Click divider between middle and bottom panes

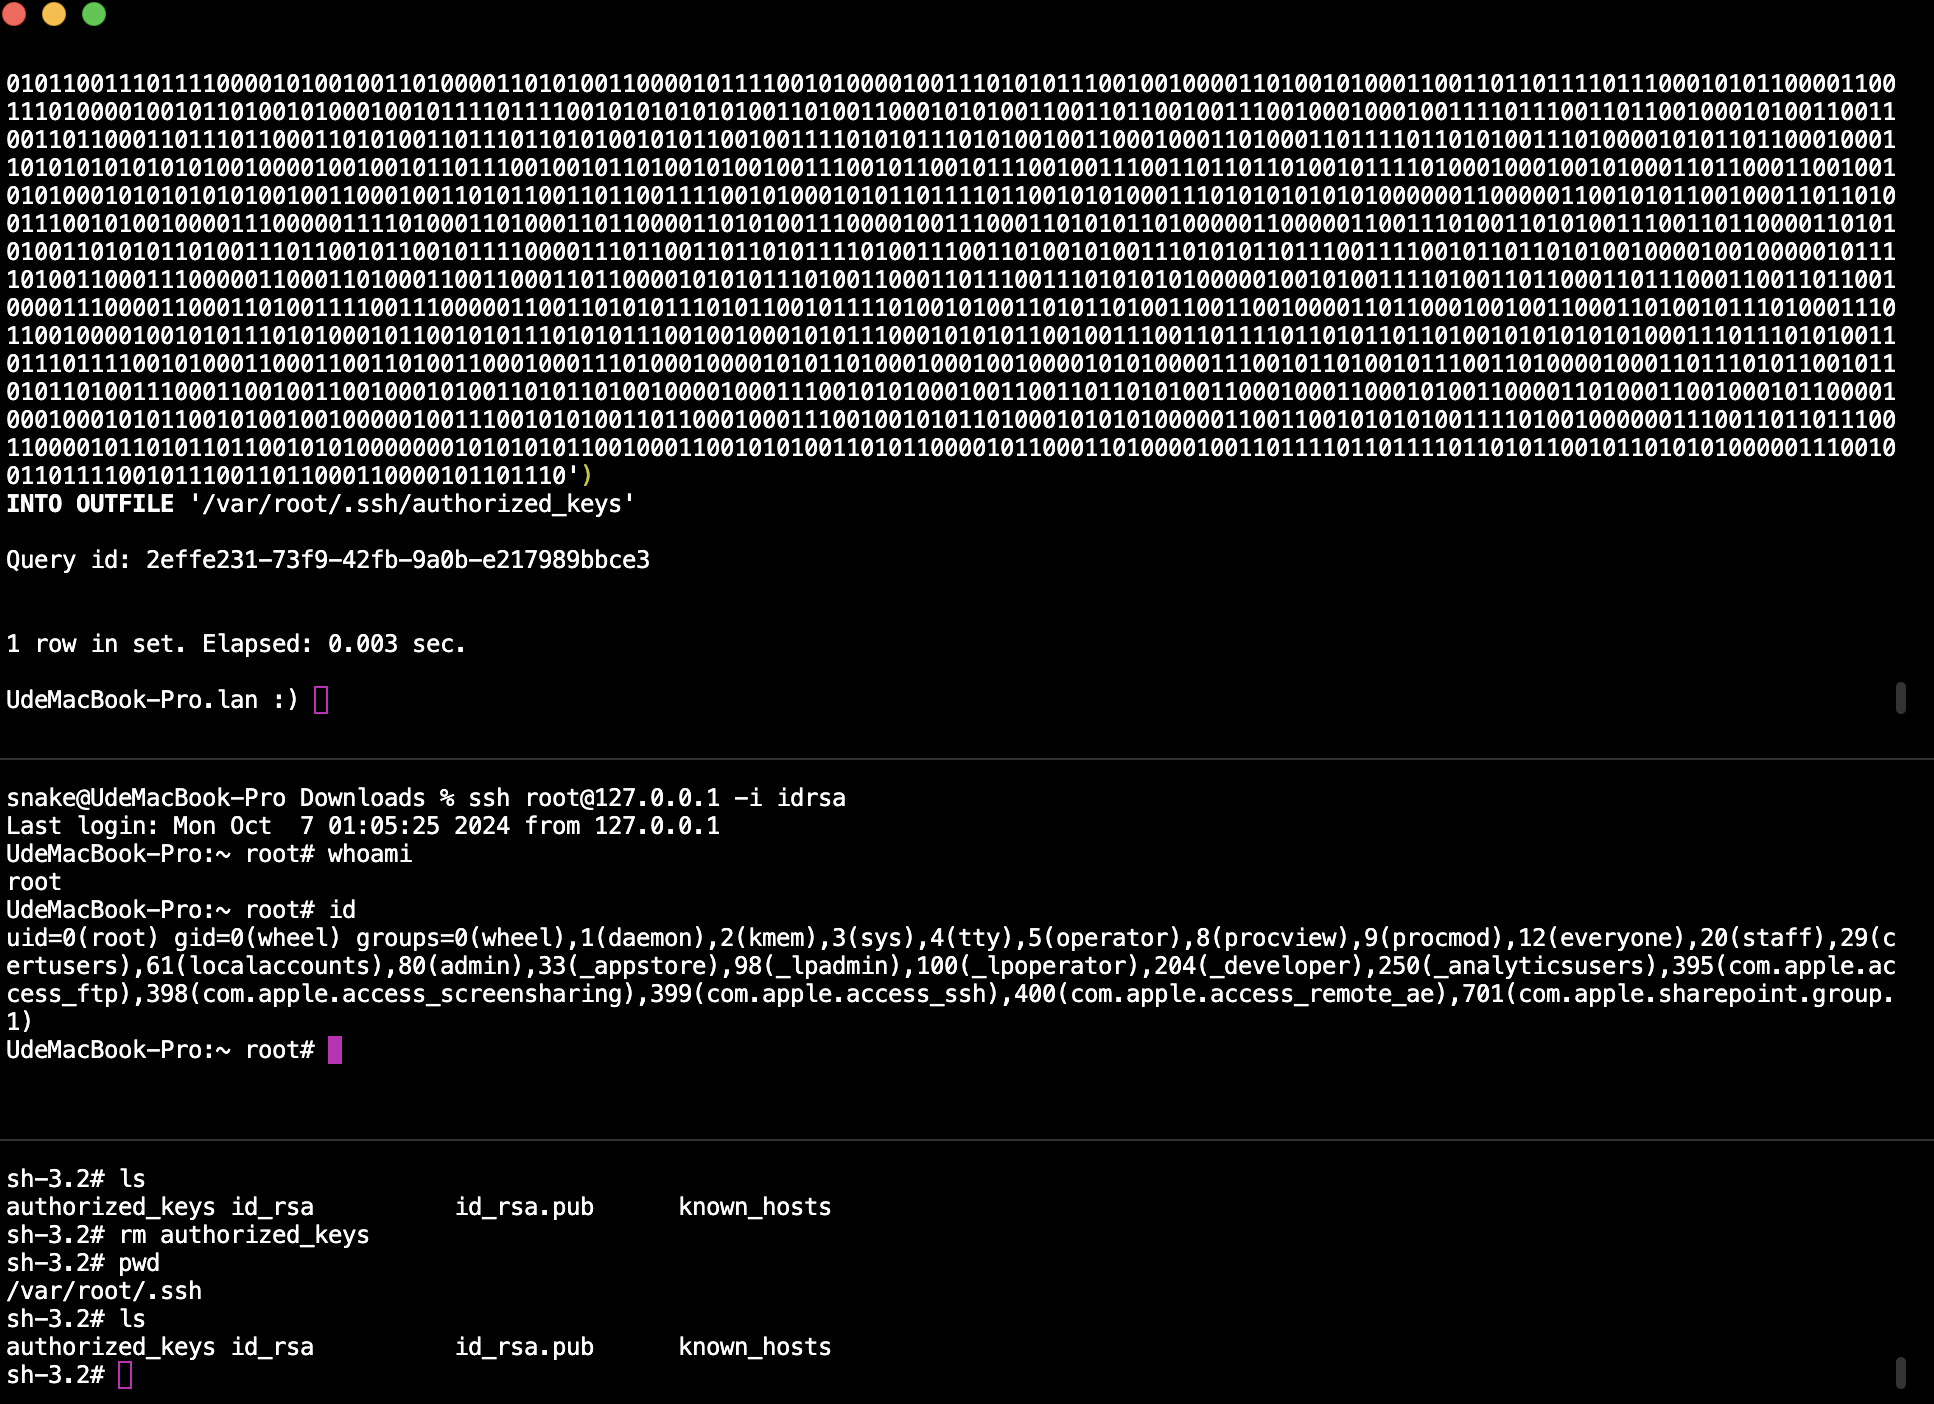[x=966, y=1139]
